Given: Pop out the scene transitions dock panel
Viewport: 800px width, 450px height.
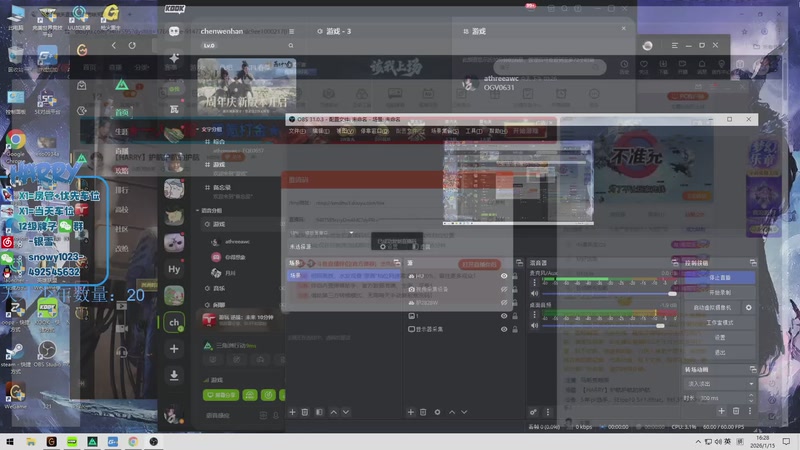Looking at the screenshot, I should [x=753, y=369].
